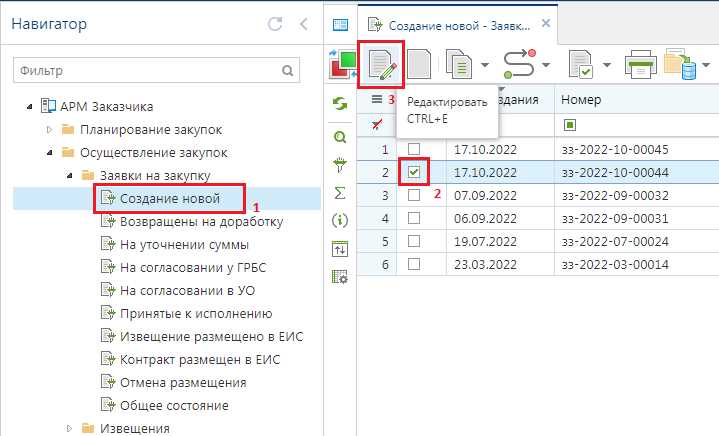This screenshot has width=719, height=436.
Task: Open Принятые к исполнению item
Action: (196, 313)
